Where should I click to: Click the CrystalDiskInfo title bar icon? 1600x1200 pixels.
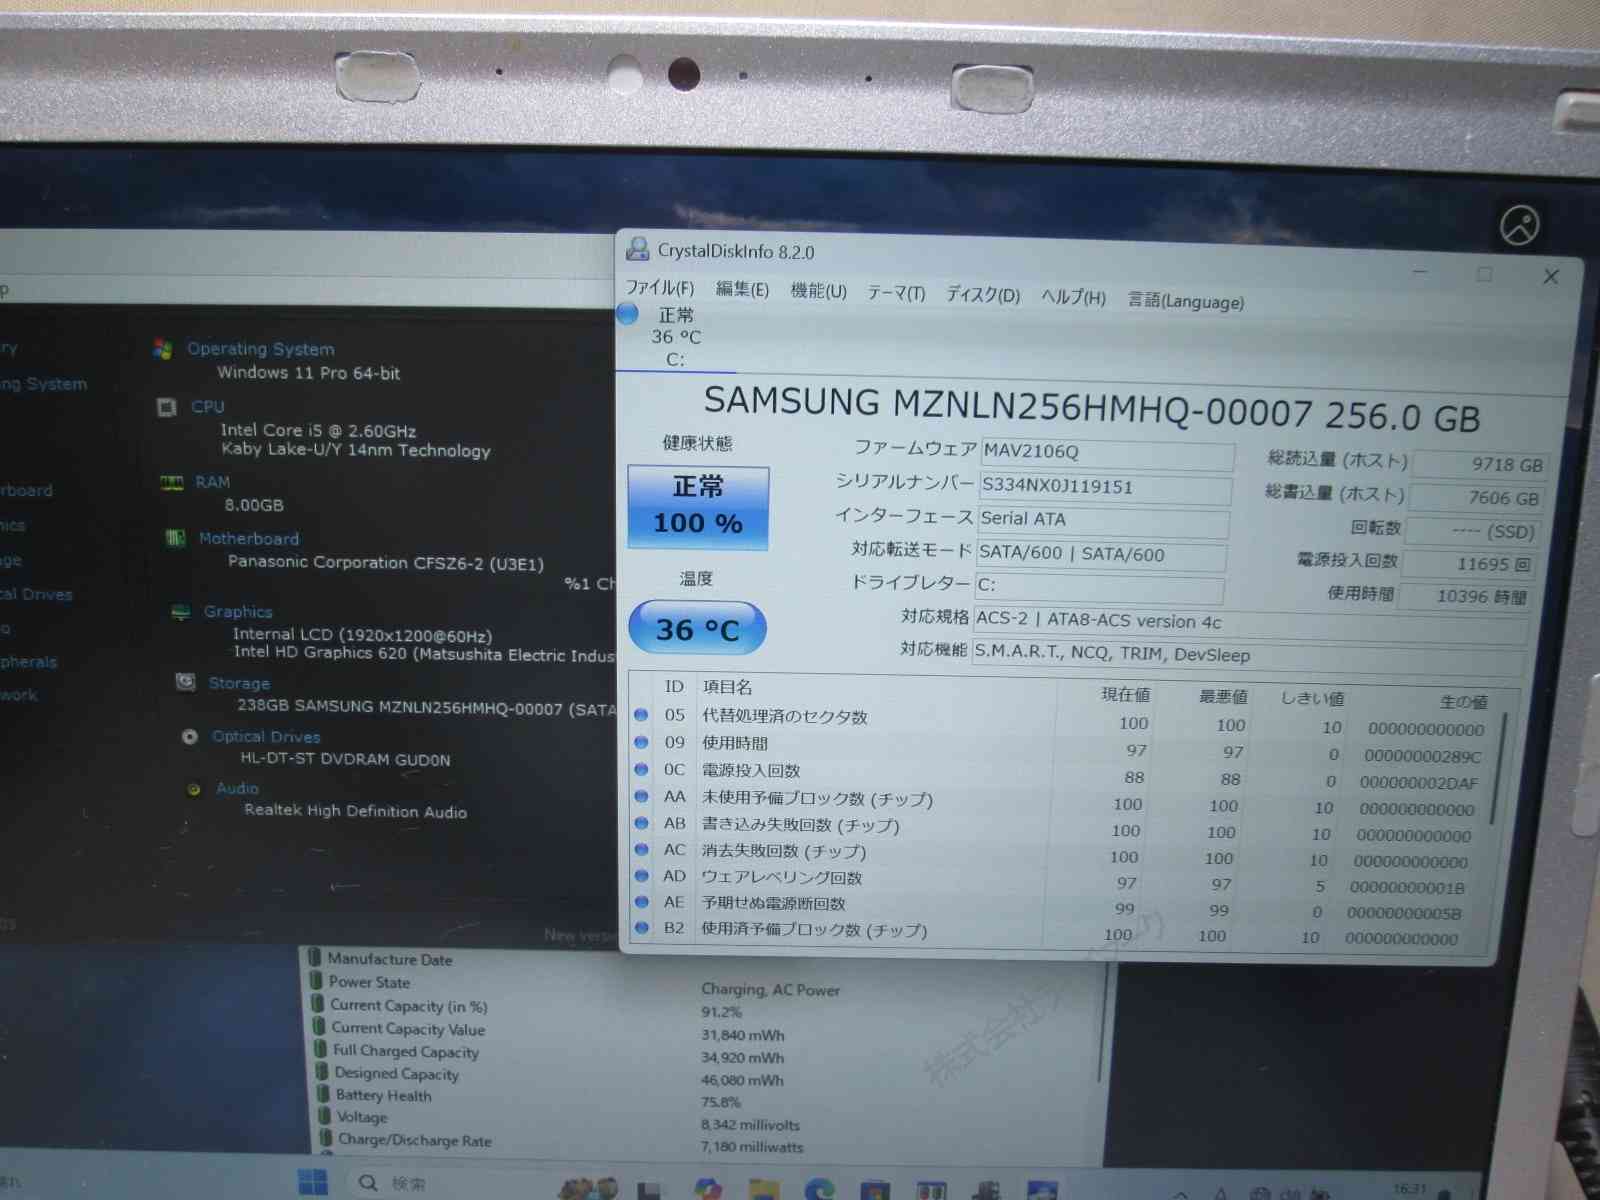click(x=637, y=248)
